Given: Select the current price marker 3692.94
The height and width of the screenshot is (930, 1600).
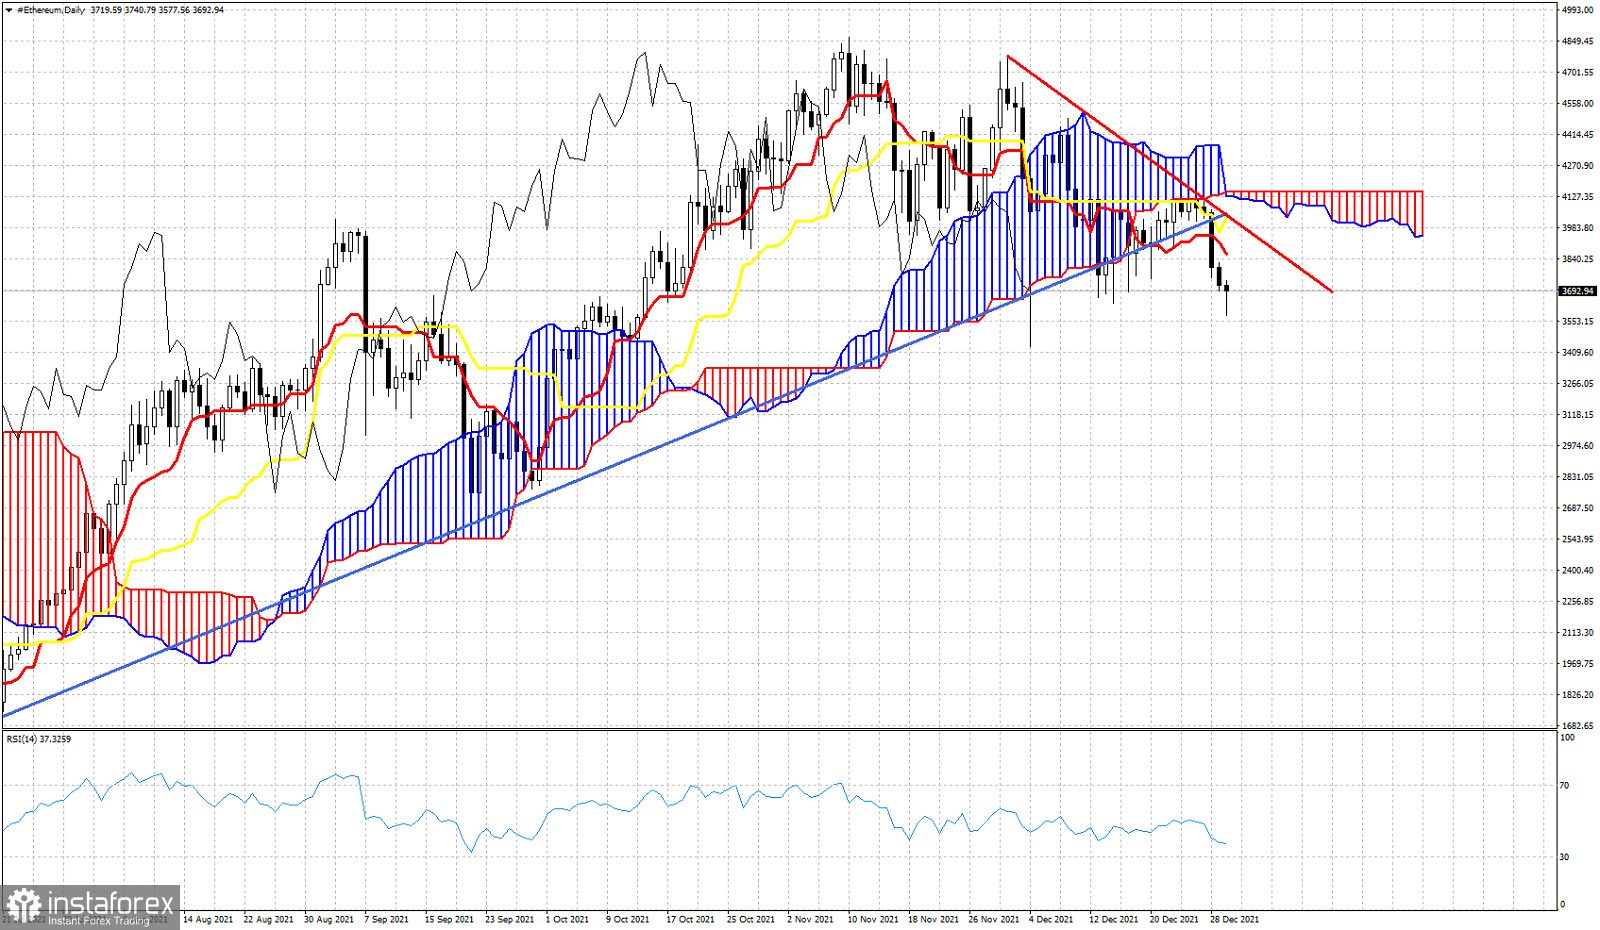Looking at the screenshot, I should click(x=1578, y=291).
